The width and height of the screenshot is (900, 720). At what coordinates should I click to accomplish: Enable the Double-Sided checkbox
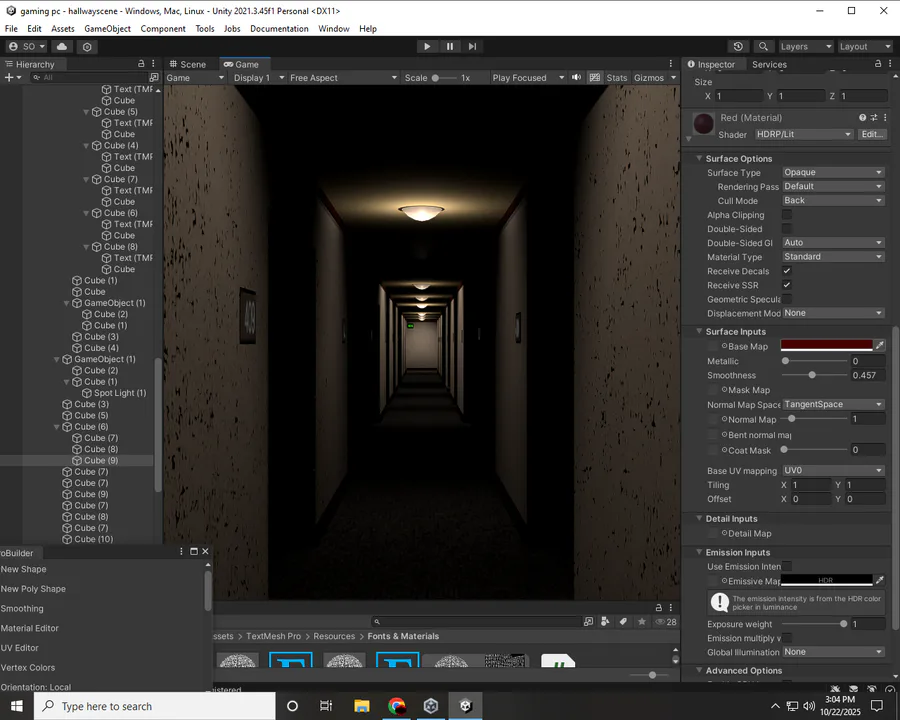click(787, 229)
